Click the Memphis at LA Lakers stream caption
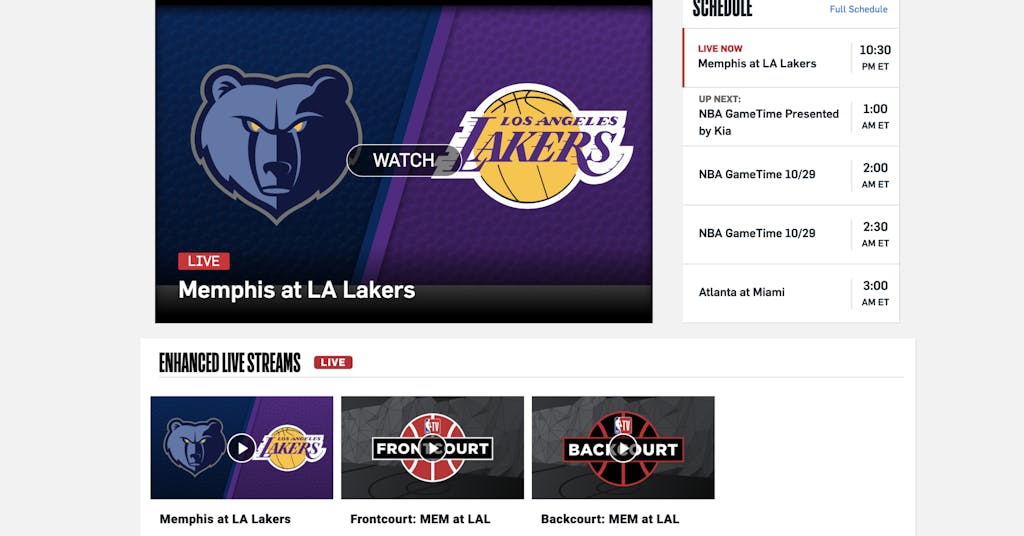 click(225, 519)
